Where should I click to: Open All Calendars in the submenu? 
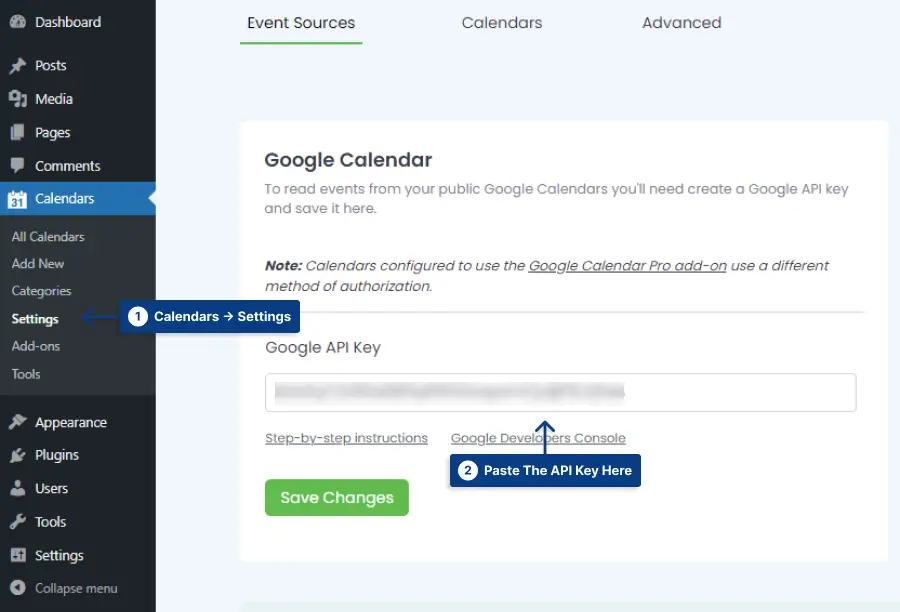48,237
